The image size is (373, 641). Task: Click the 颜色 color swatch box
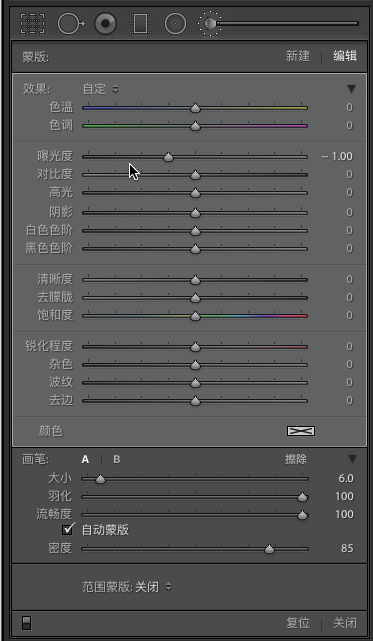click(301, 431)
